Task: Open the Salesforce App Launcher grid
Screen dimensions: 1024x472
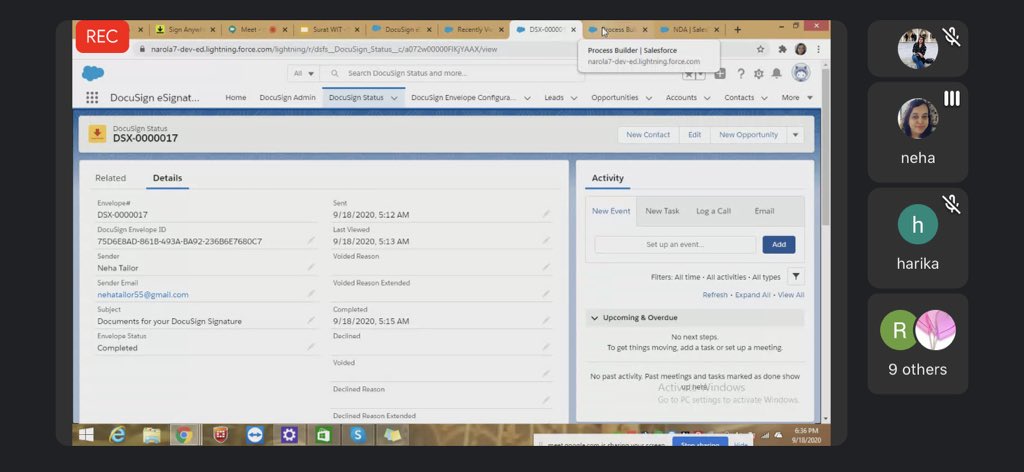Action: [92, 97]
